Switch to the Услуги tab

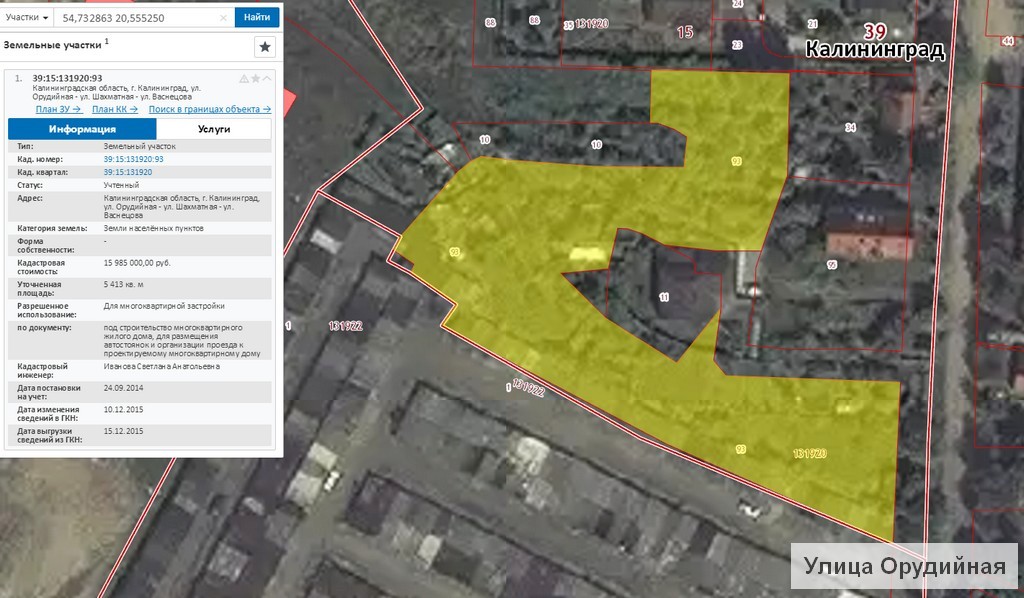point(214,129)
